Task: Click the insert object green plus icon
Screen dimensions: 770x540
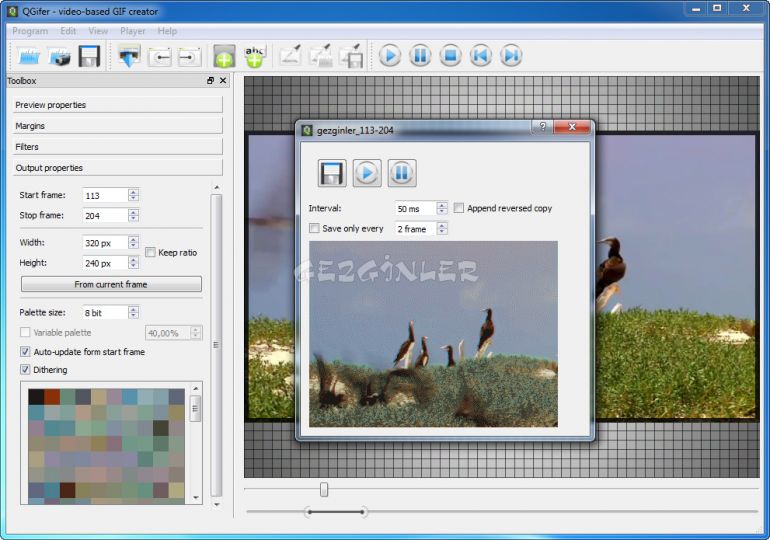Action: pyautogui.click(x=224, y=56)
